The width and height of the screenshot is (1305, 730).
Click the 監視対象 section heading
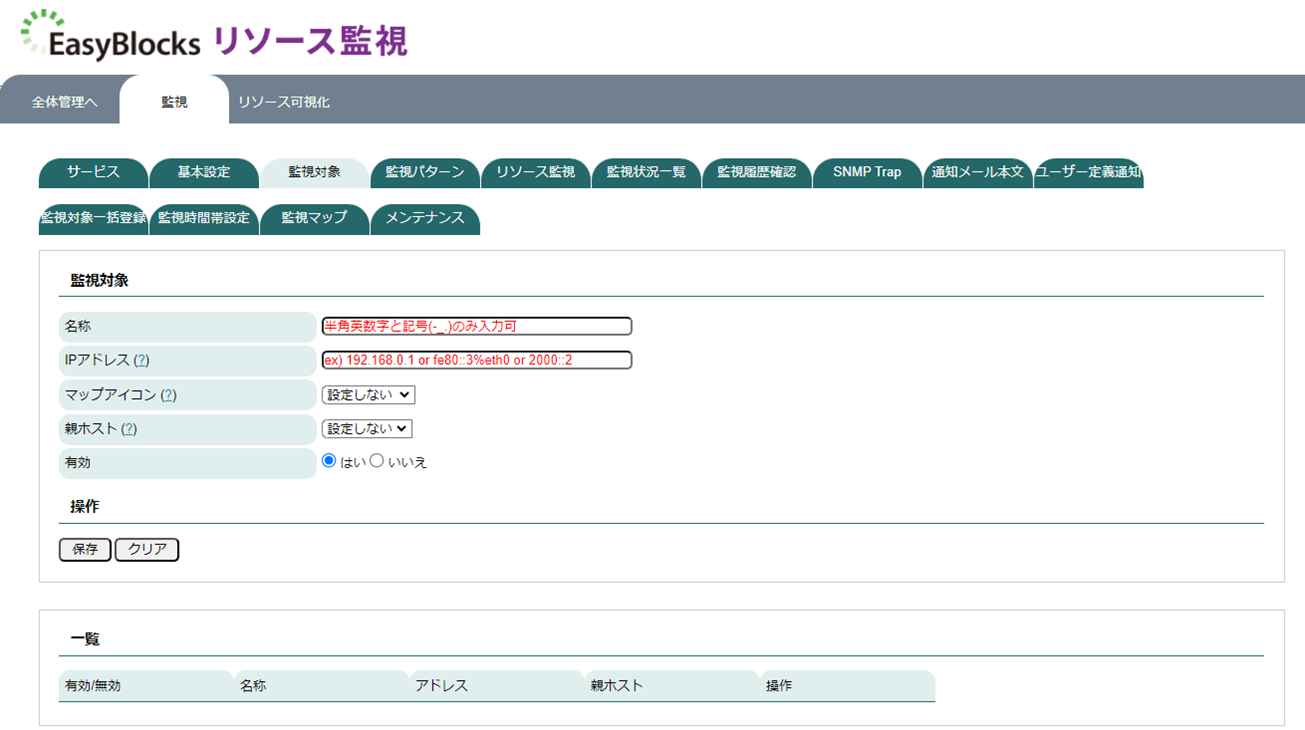(99, 281)
